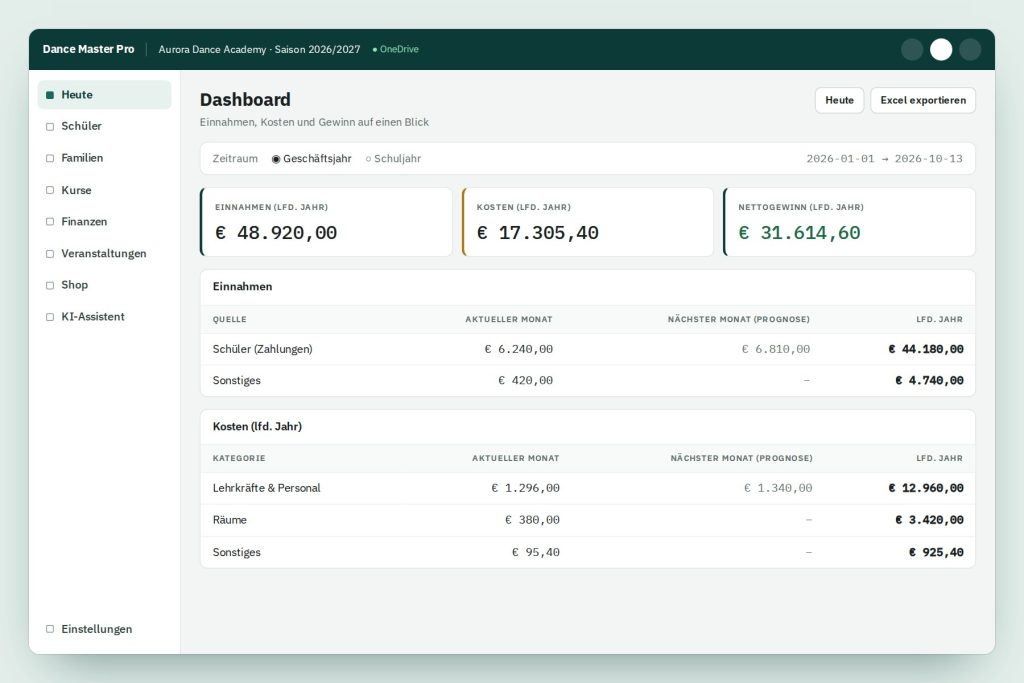The width and height of the screenshot is (1024, 683).
Task: Click the first dark header circle
Action: [912, 50]
